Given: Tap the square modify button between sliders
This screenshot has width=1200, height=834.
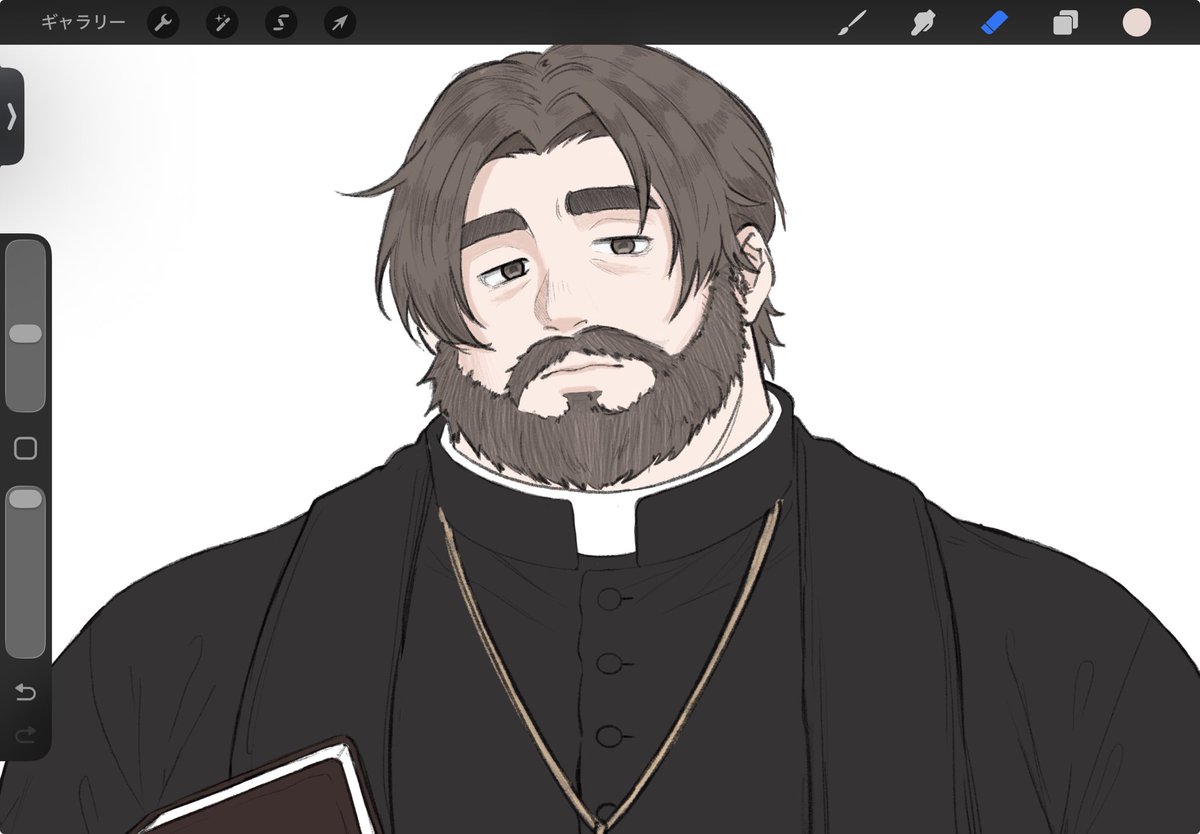Looking at the screenshot, I should [x=25, y=448].
